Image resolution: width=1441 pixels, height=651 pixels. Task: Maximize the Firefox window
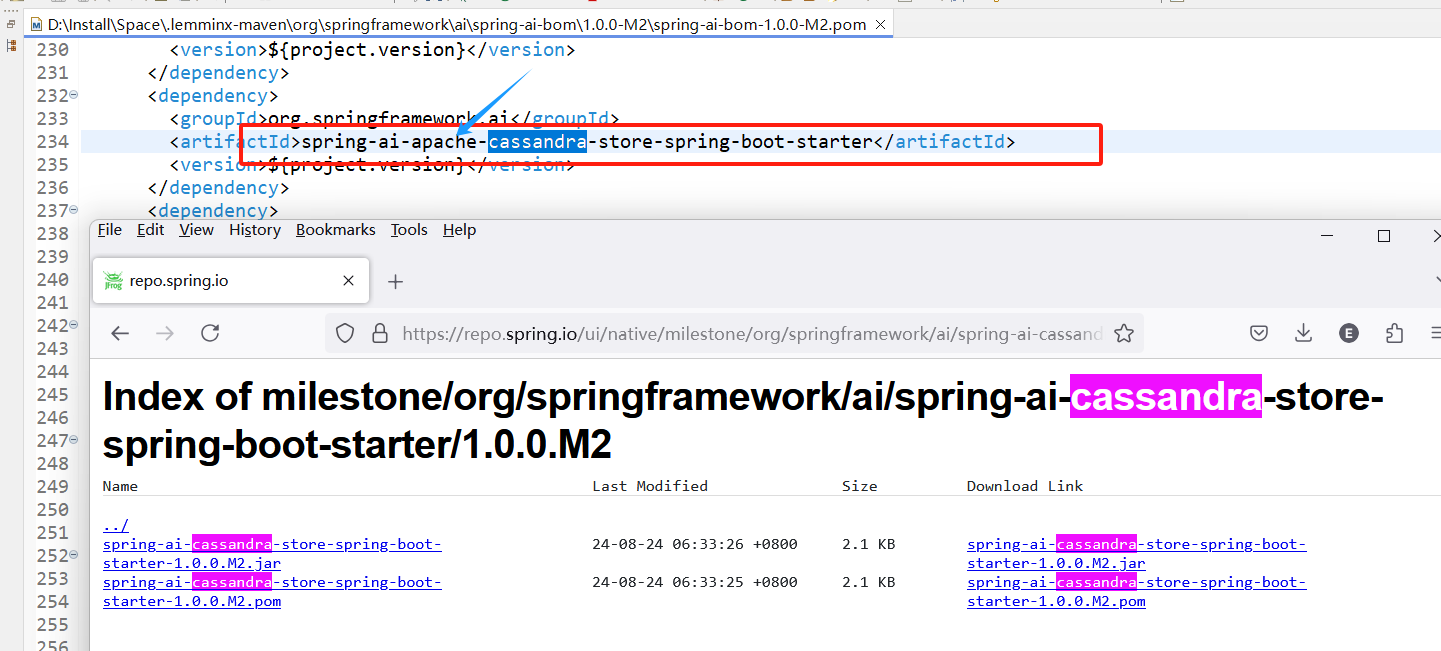(1384, 236)
